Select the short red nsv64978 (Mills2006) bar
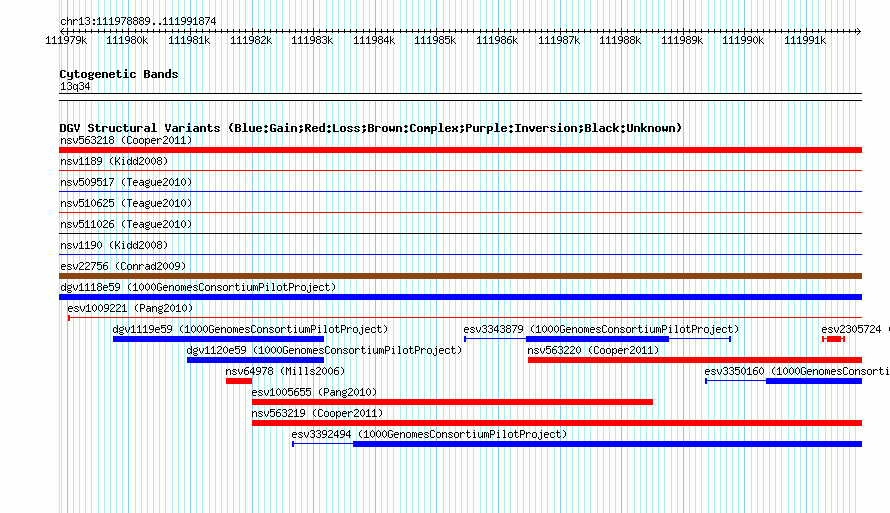 pyautogui.click(x=239, y=381)
